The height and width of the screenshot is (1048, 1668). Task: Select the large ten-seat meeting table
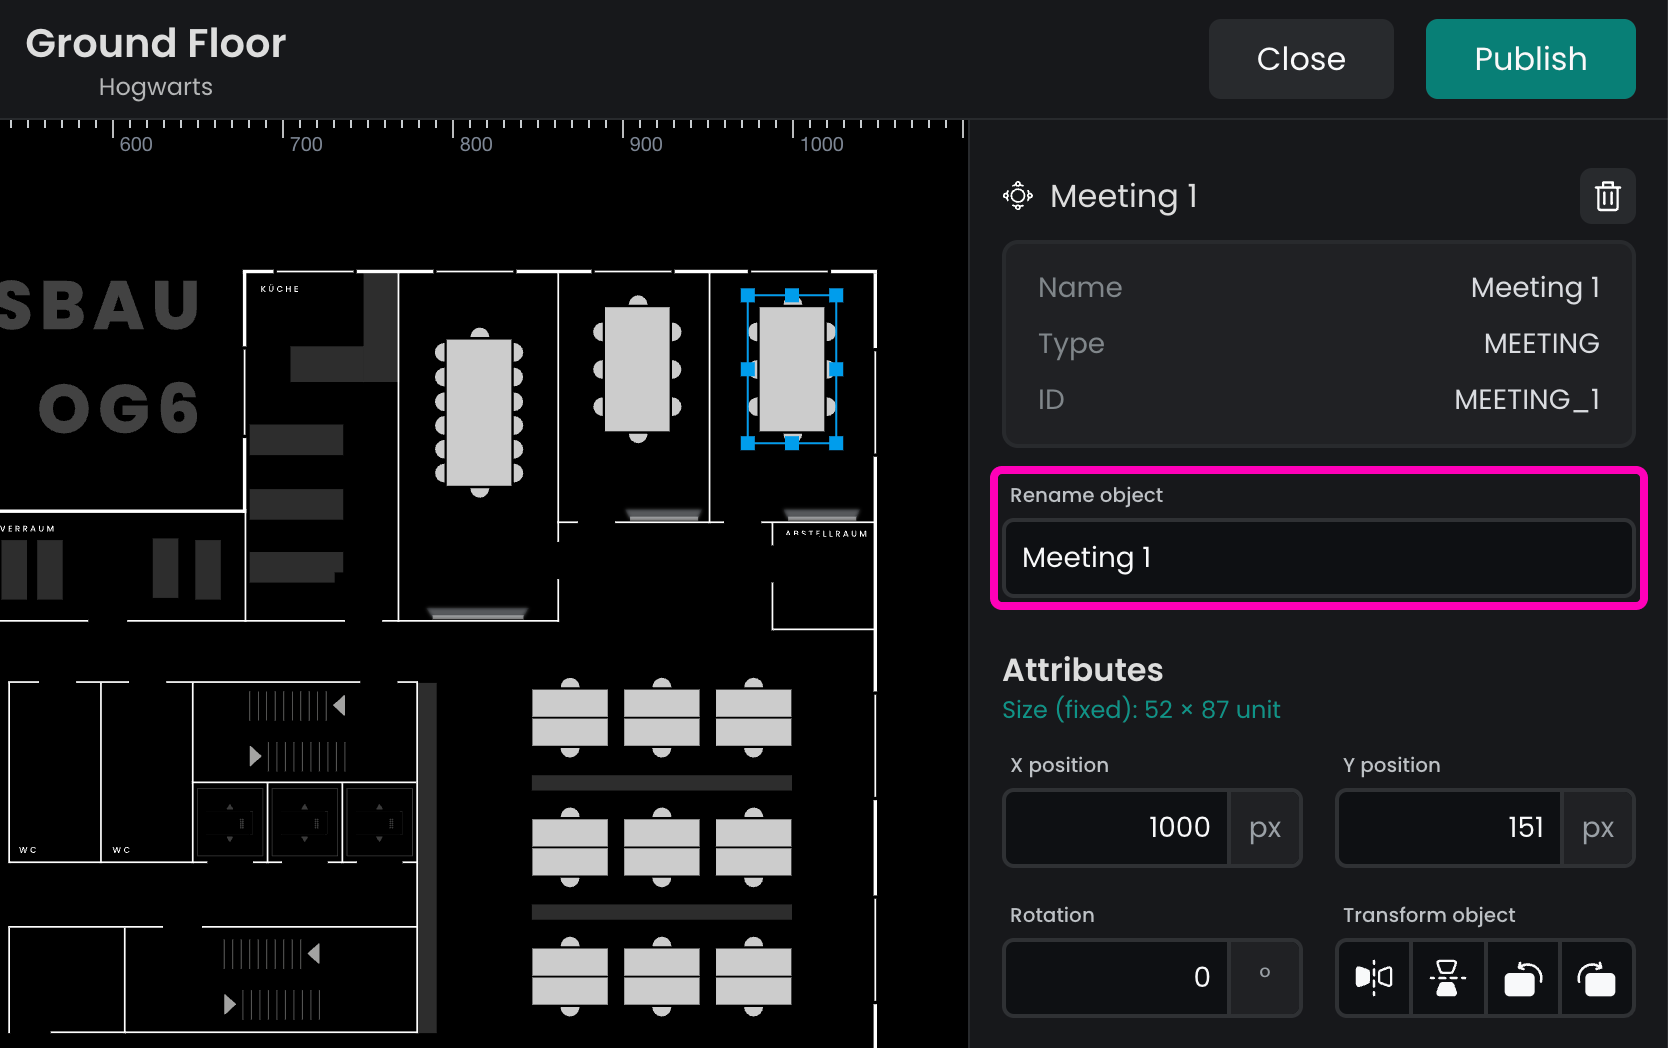[479, 412]
